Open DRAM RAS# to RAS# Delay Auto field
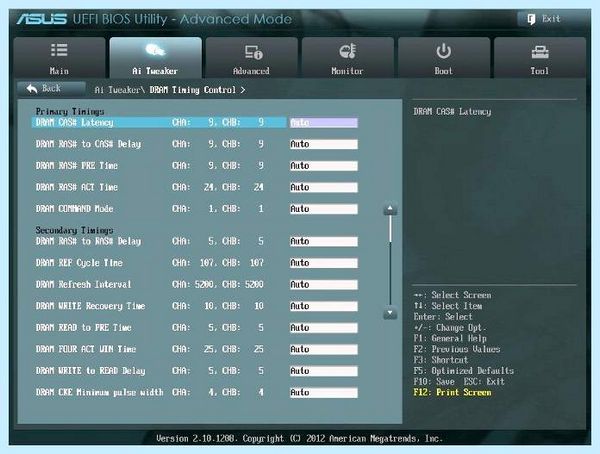Viewport: 600px width, 454px height. pyautogui.click(x=324, y=241)
